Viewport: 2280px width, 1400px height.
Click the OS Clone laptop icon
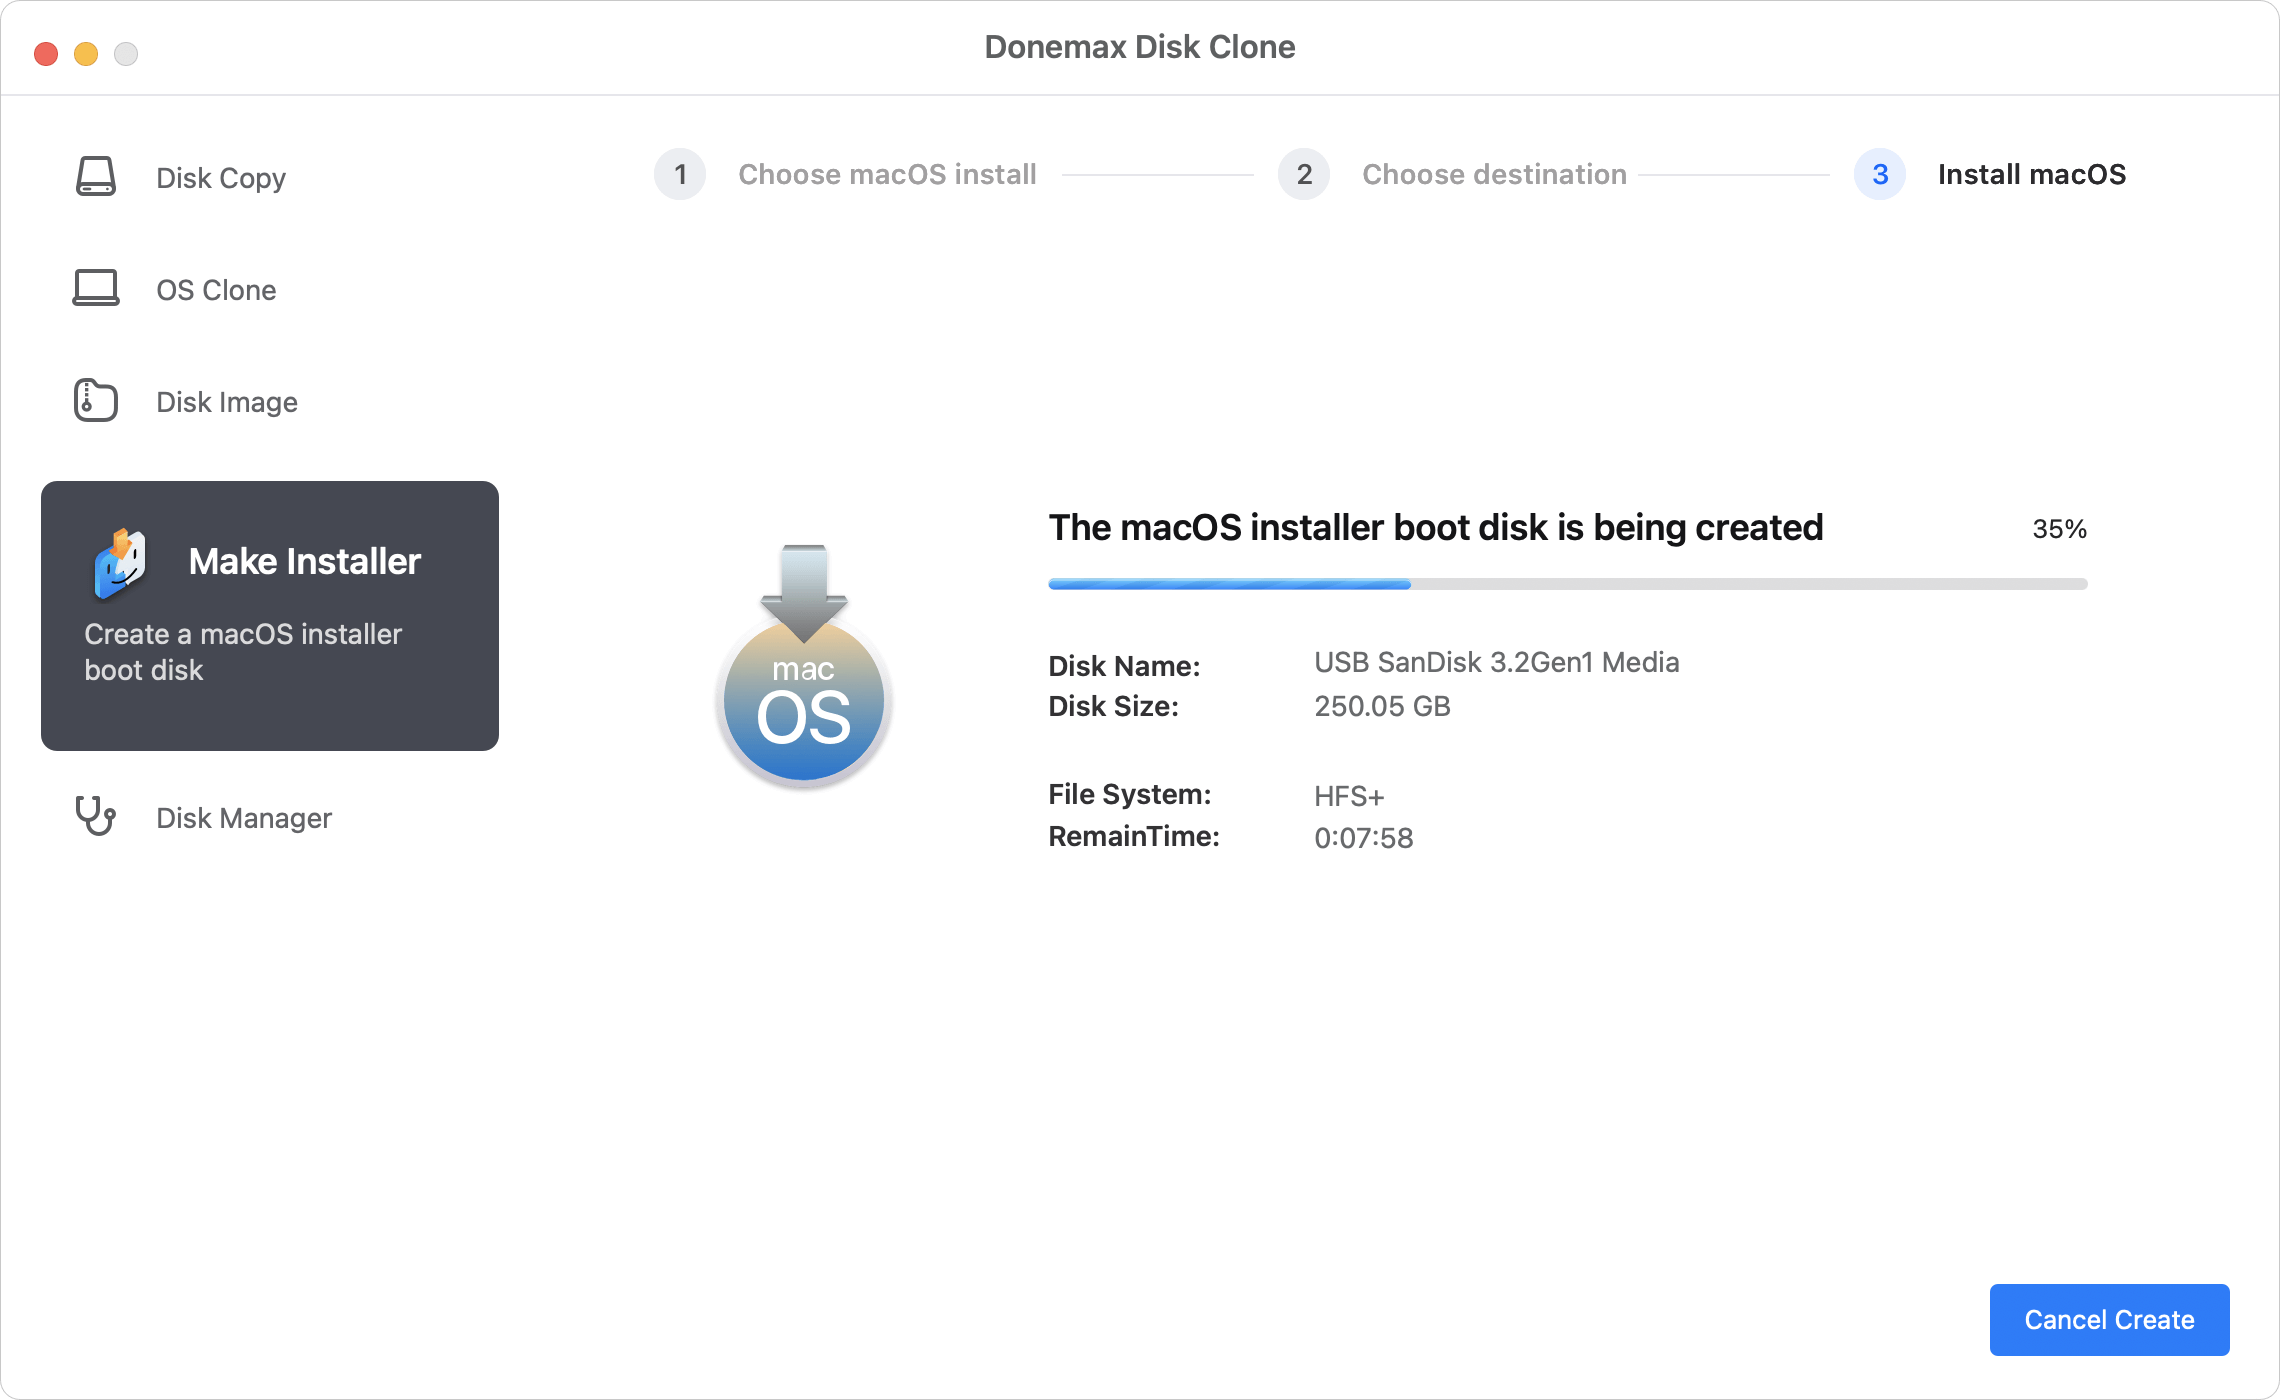point(95,289)
